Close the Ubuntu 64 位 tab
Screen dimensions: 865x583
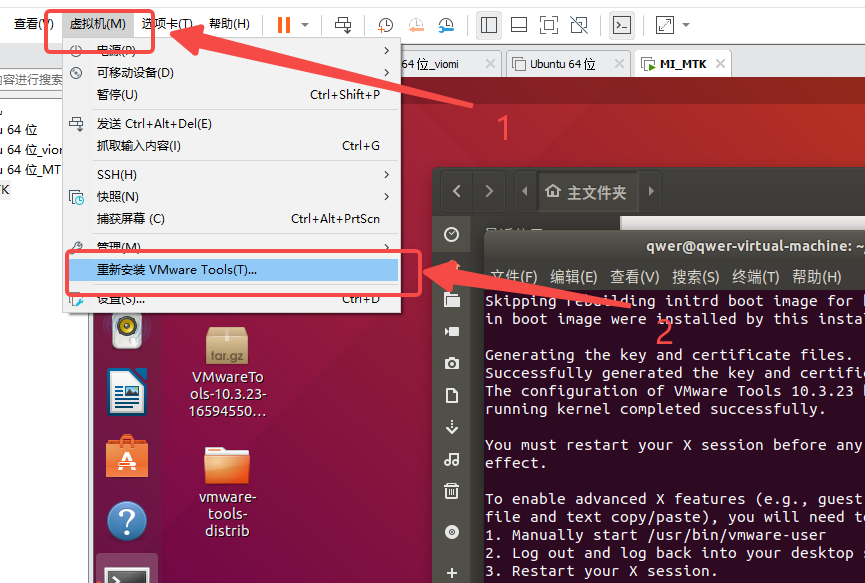click(619, 64)
